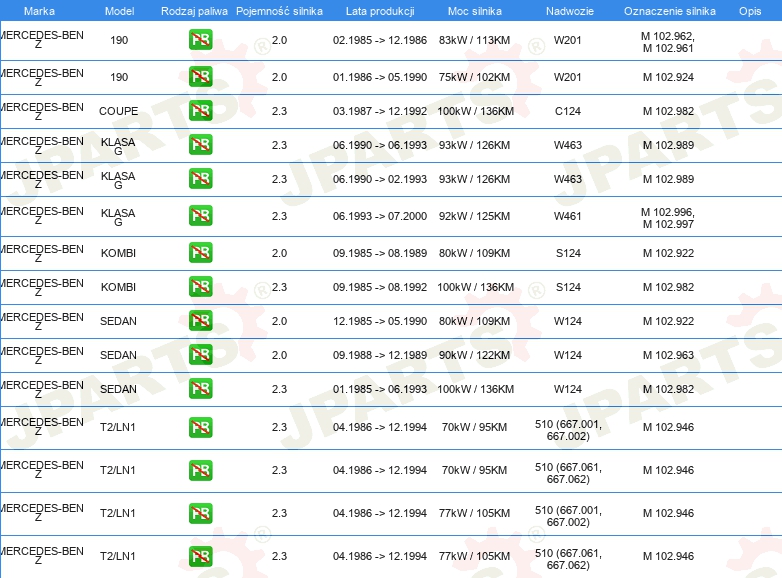This screenshot has height=578, width=782.
Task: Click fuel icon in the 01.1985 -> 06.1993 row
Action: [x=200, y=388]
